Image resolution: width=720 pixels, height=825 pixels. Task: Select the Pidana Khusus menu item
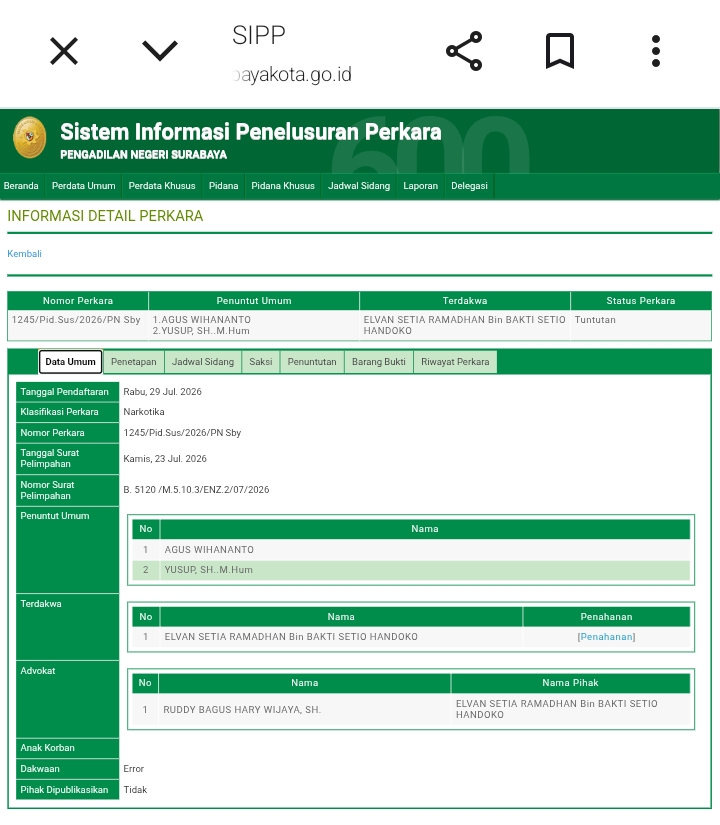283,186
